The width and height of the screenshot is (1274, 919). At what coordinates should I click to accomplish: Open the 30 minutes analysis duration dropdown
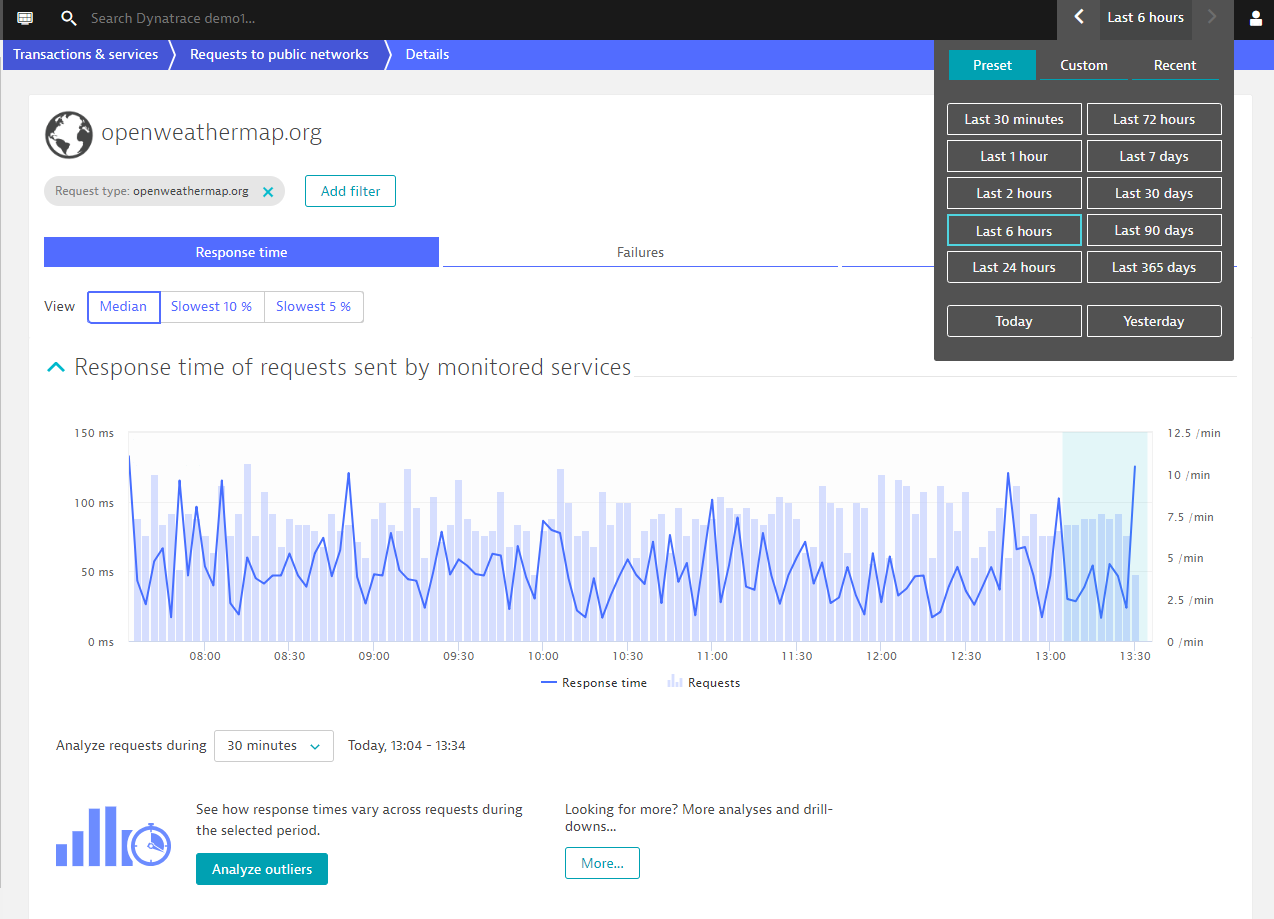click(x=274, y=746)
